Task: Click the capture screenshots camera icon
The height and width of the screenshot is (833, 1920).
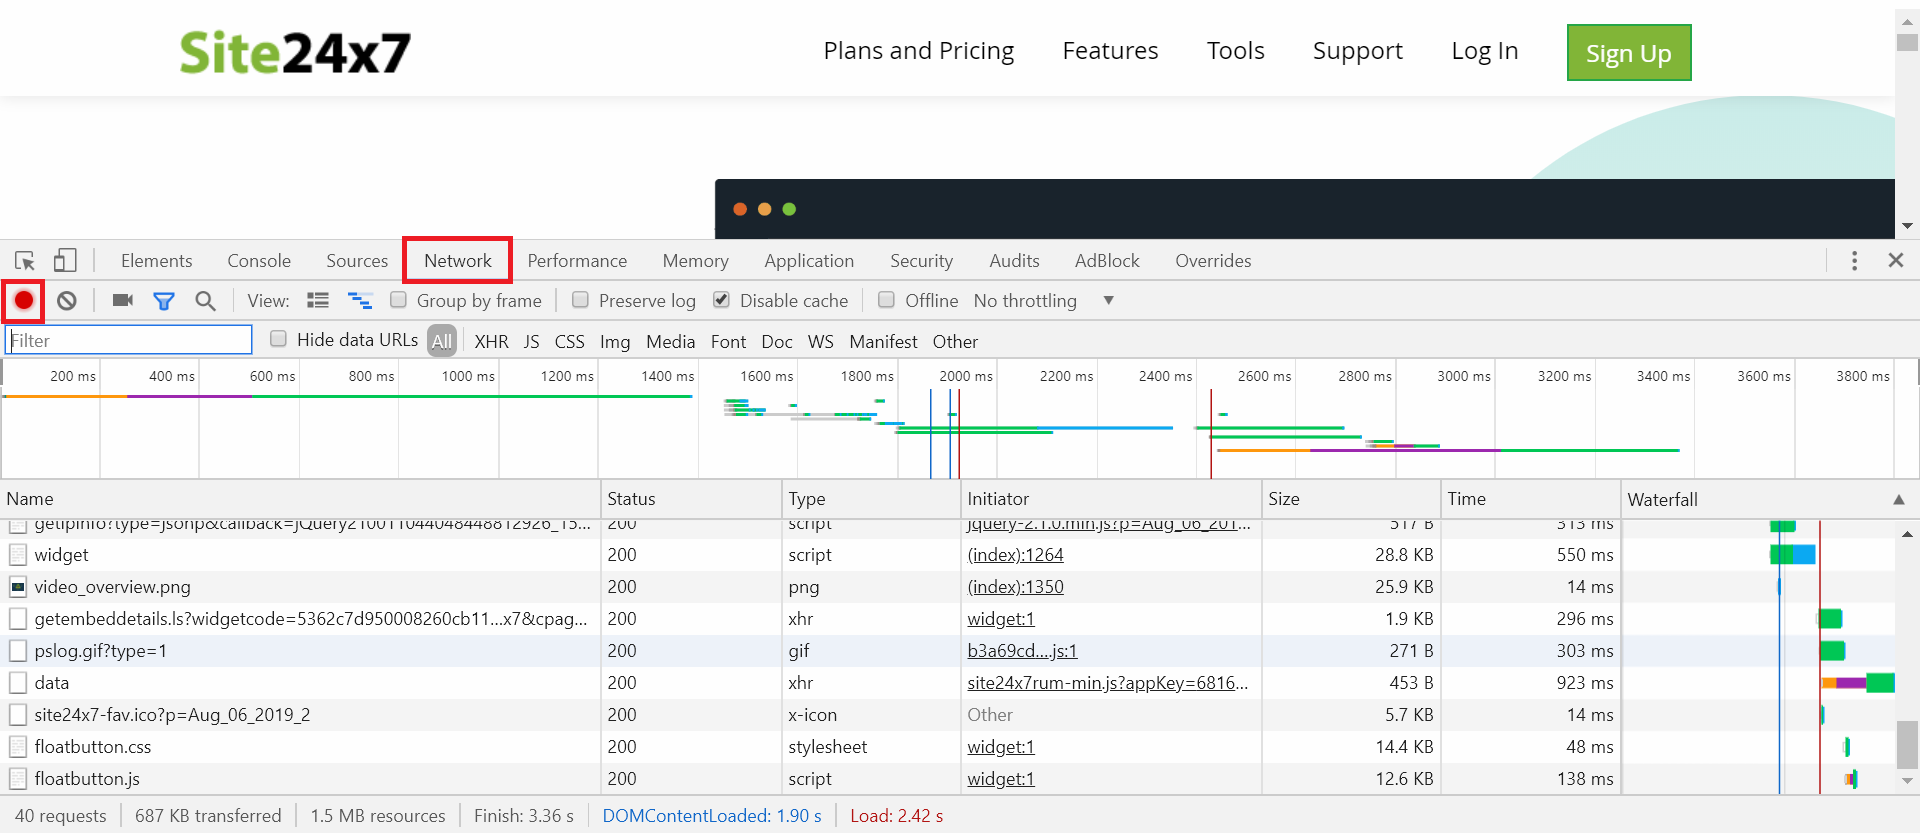Action: [x=123, y=300]
